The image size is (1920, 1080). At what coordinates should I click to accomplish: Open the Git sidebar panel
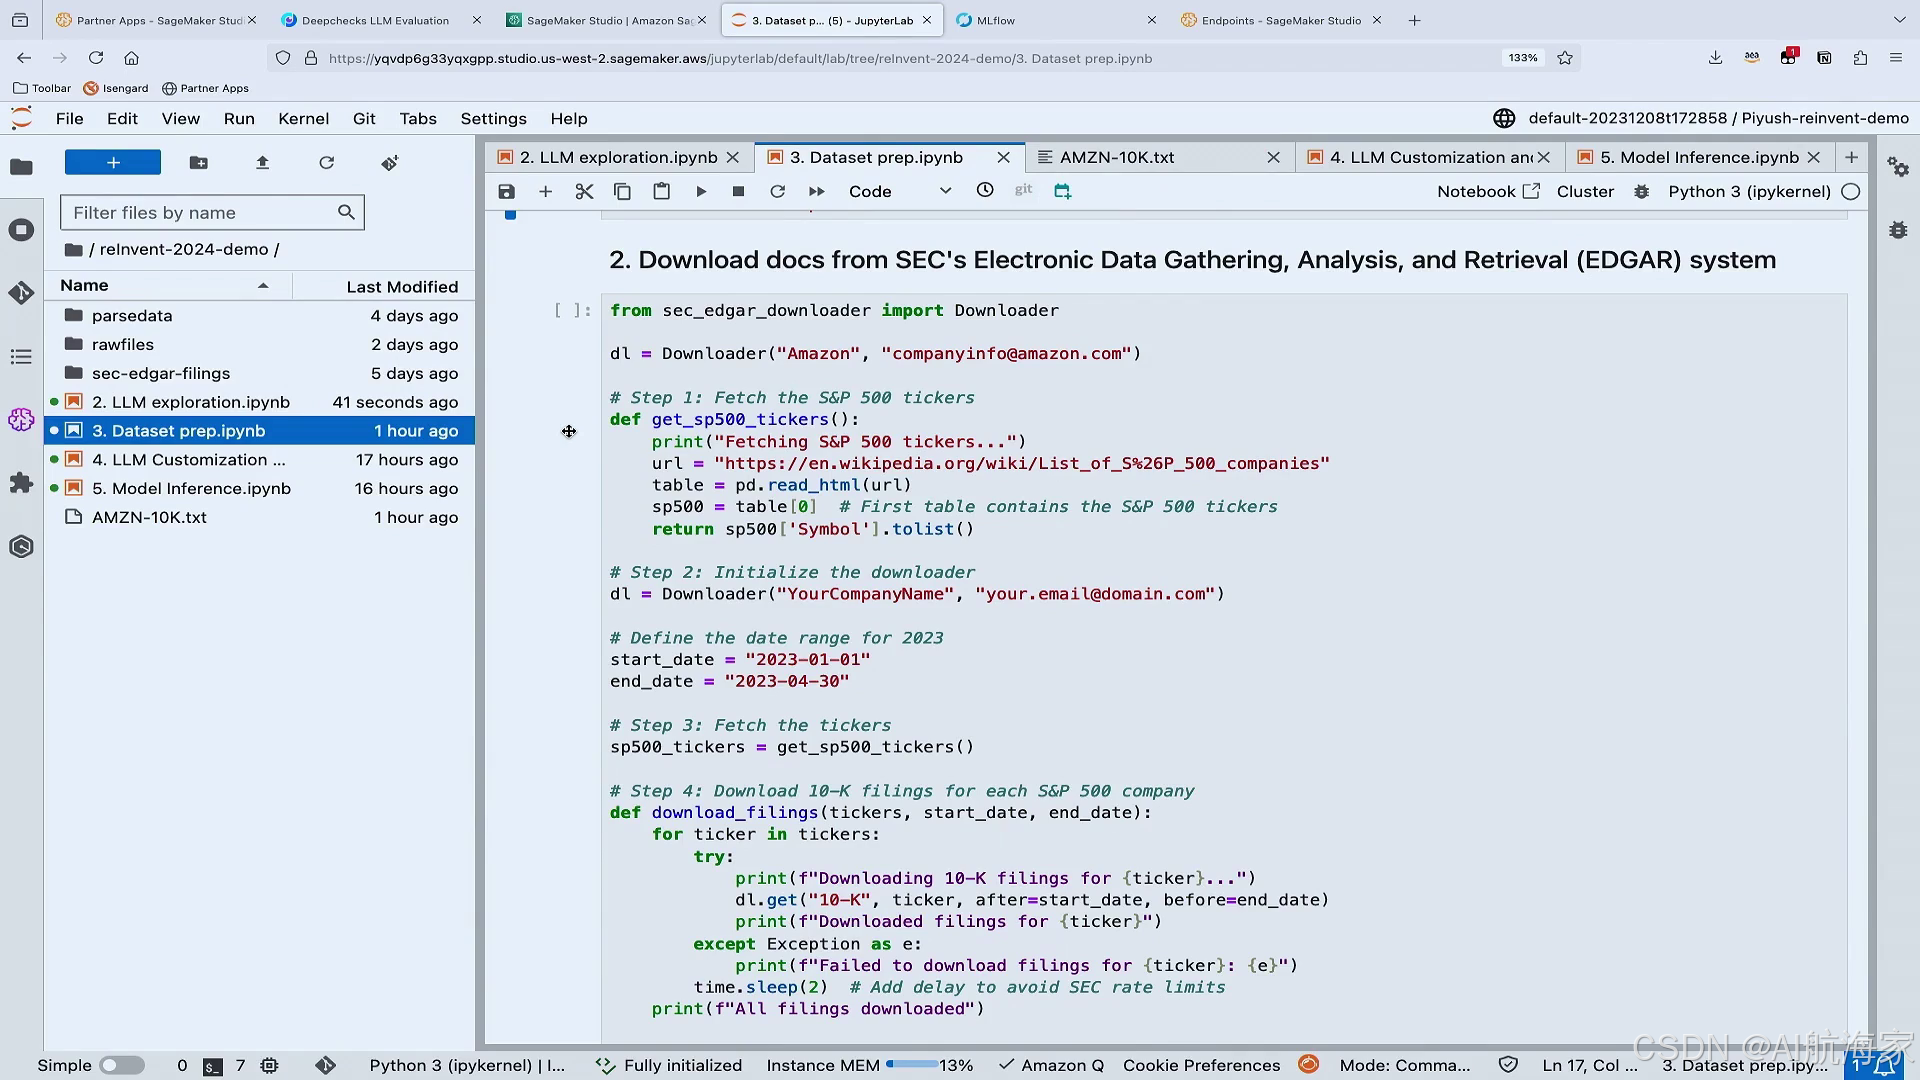21,293
